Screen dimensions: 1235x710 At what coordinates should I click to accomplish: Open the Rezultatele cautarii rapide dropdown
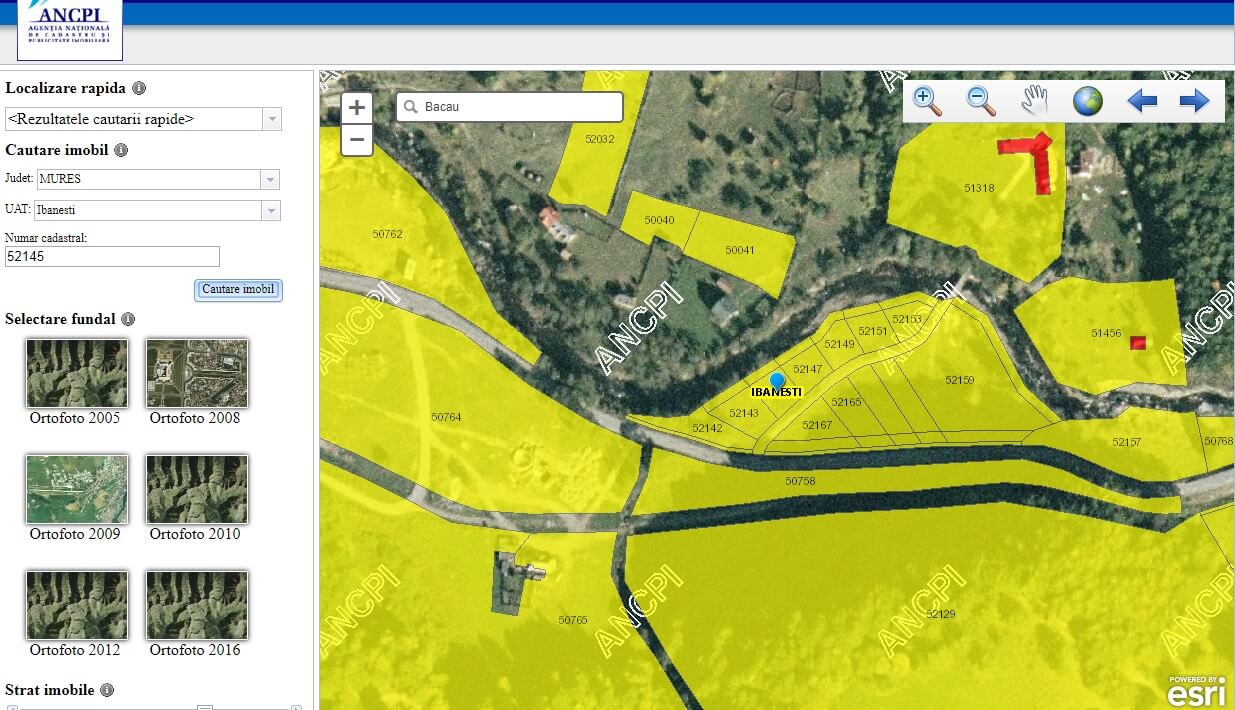click(x=271, y=119)
